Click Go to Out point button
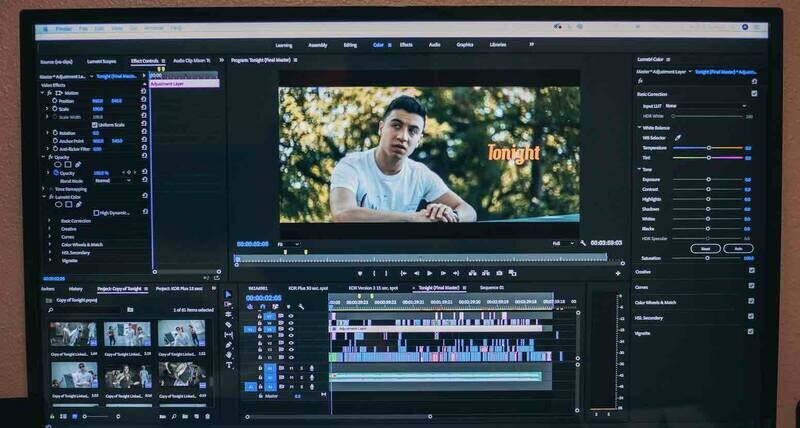The height and width of the screenshot is (428, 800). click(456, 273)
